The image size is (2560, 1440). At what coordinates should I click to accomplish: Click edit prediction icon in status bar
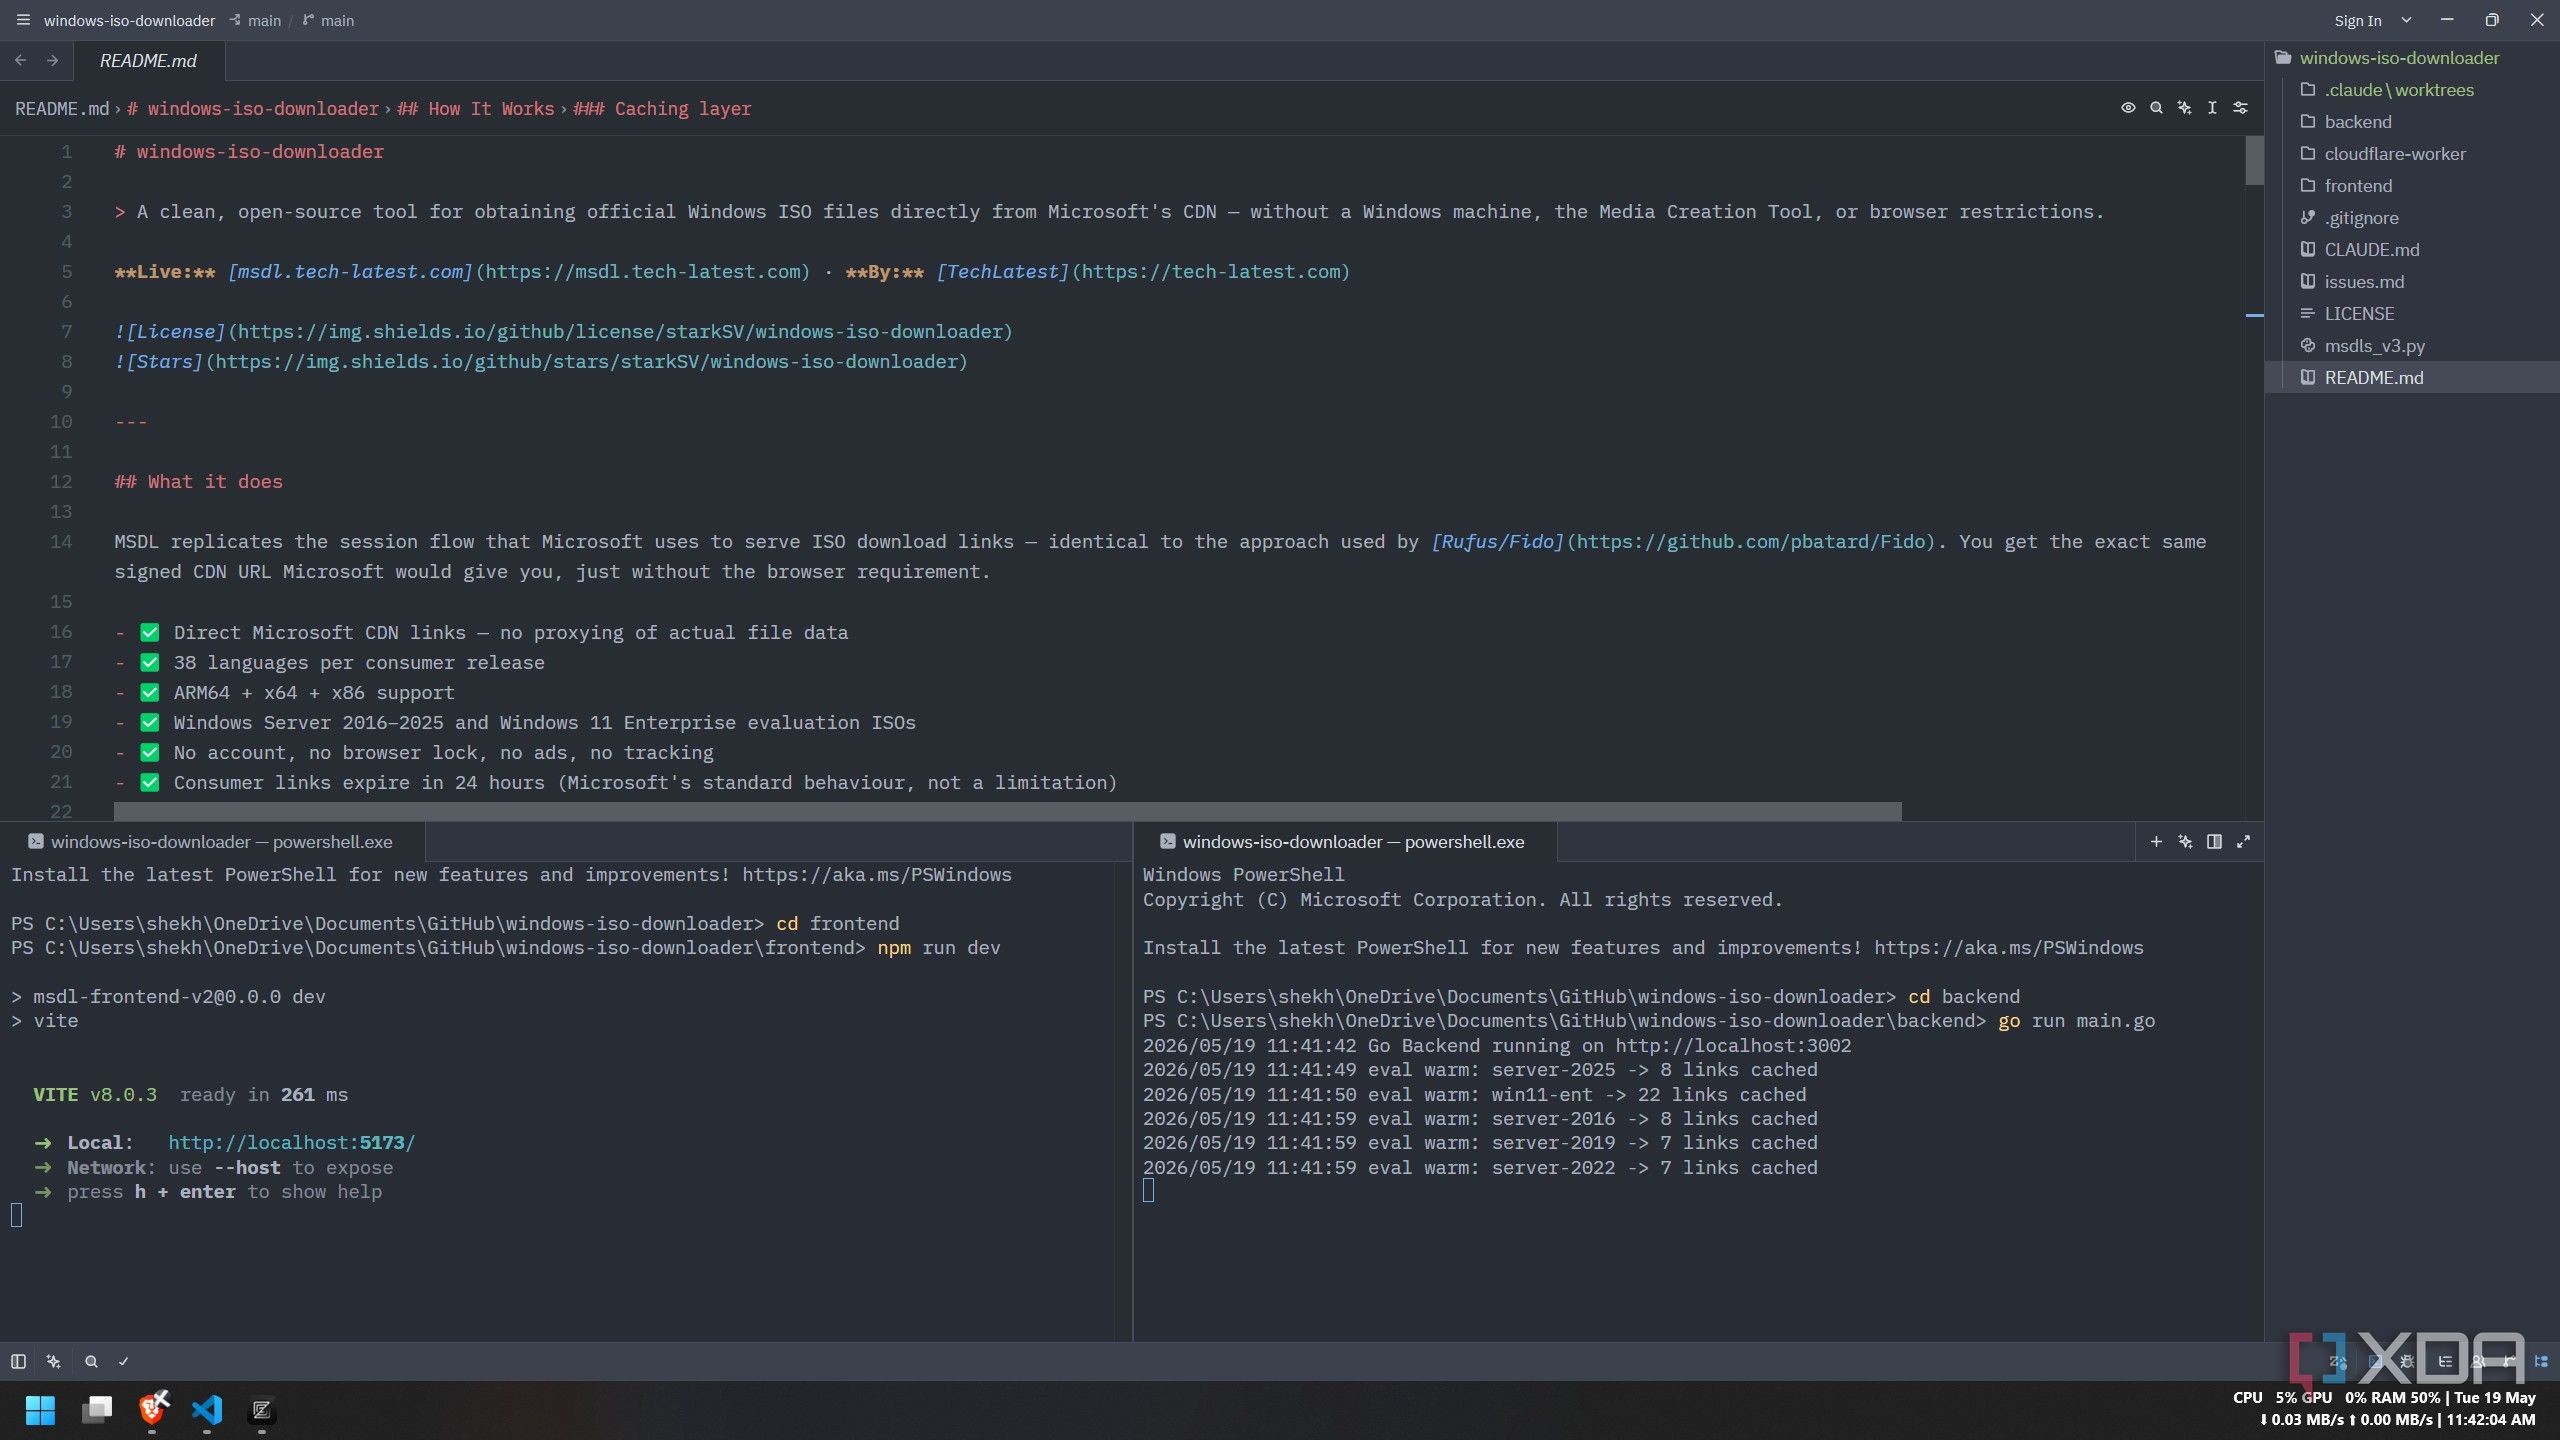tap(2338, 1361)
